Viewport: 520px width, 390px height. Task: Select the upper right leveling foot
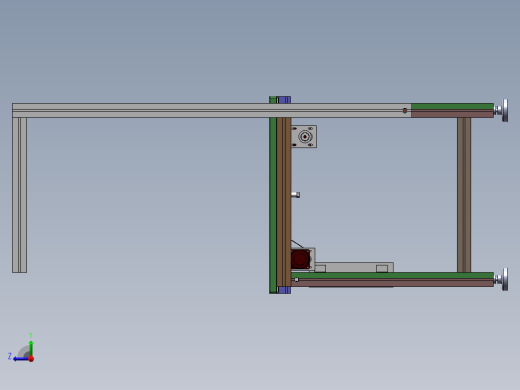502,110
